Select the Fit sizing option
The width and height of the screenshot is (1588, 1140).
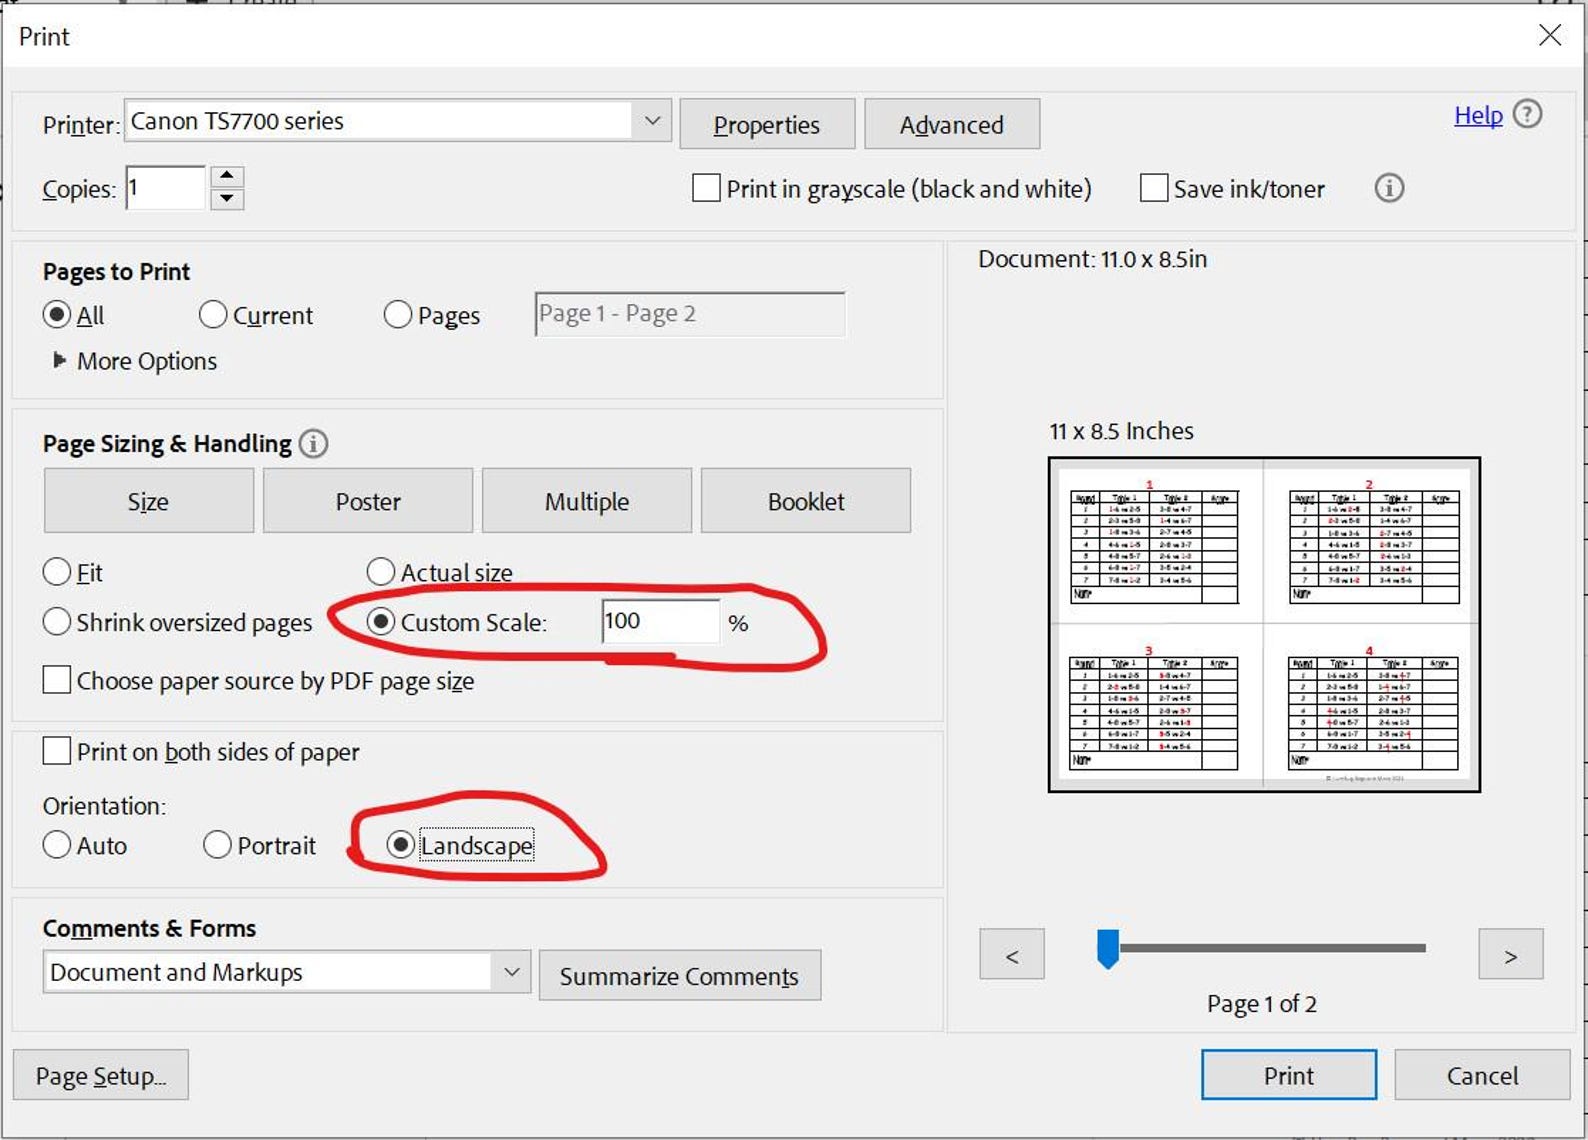click(57, 572)
